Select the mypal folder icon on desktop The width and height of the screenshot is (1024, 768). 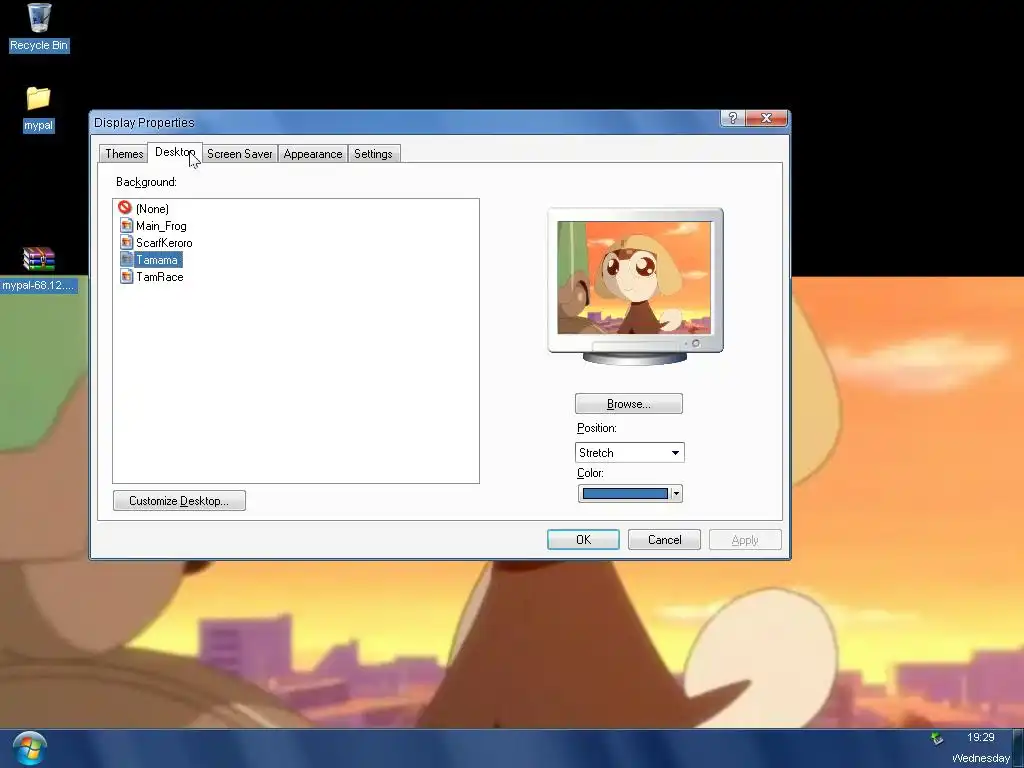39,108
